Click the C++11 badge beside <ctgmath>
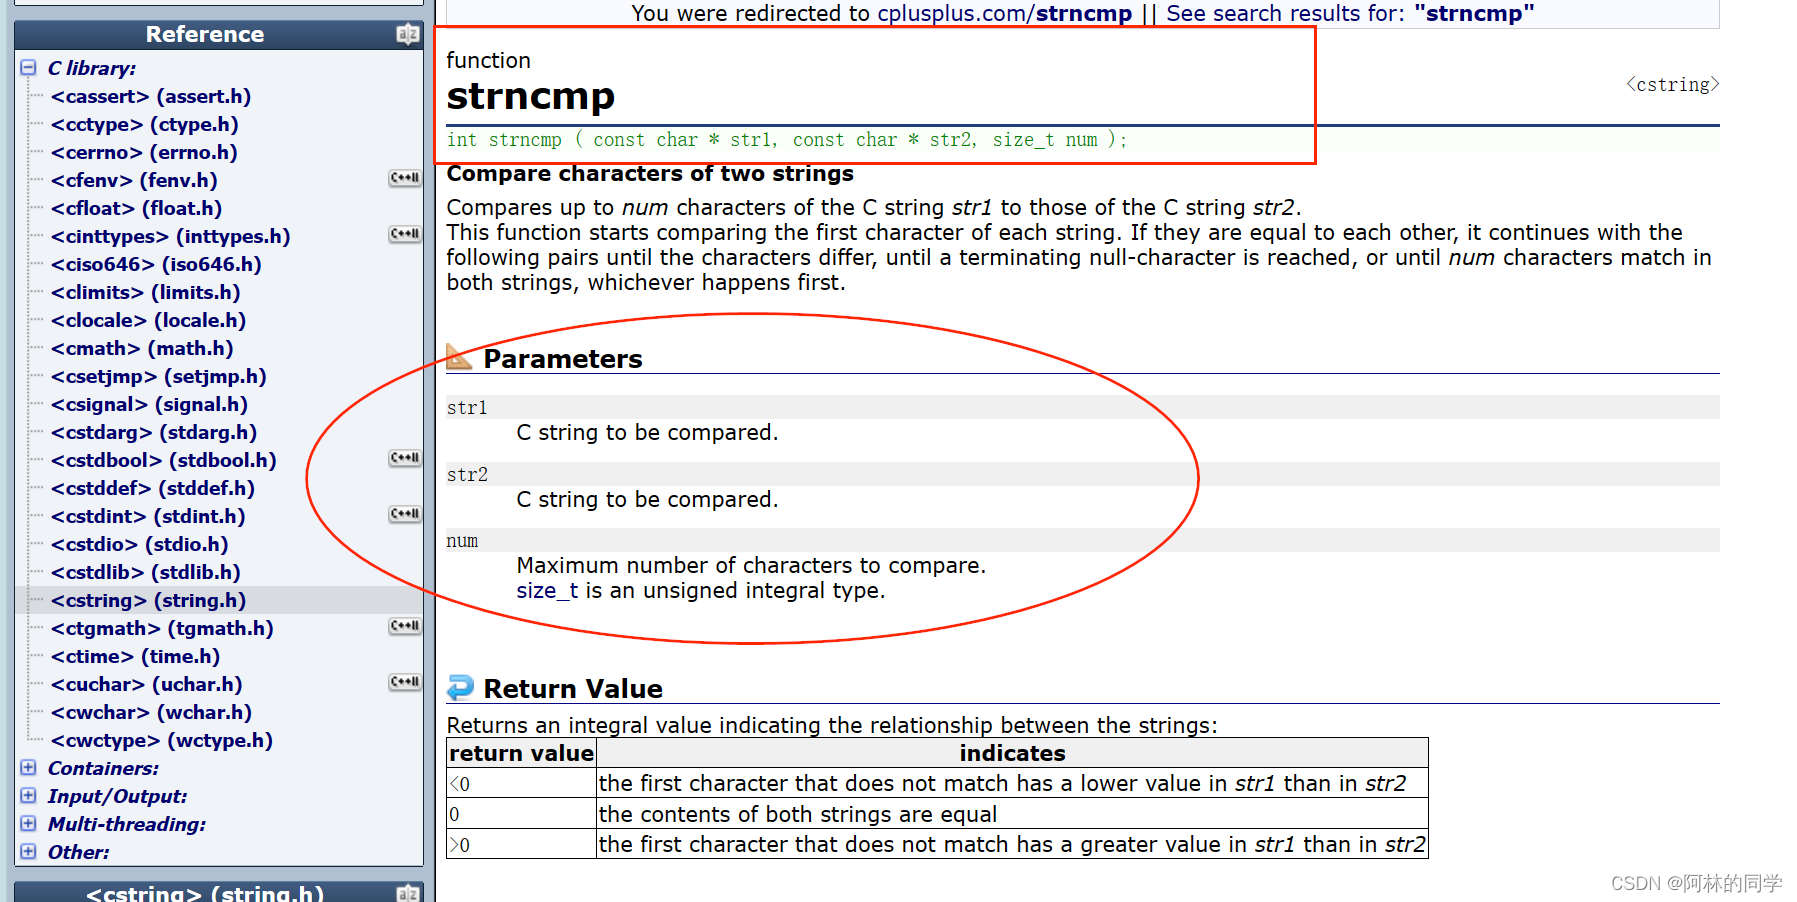This screenshot has height=902, width=1797. [x=404, y=625]
